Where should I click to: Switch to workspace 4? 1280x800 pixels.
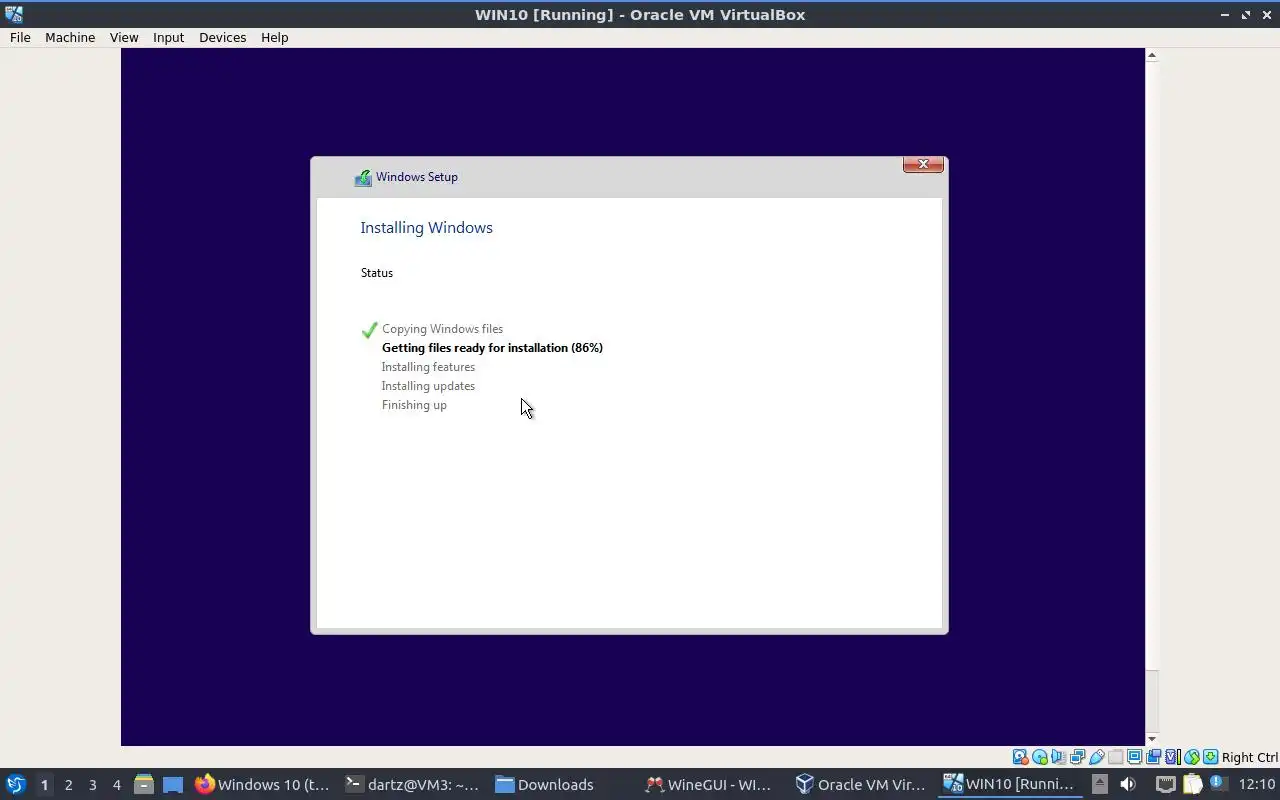point(116,785)
